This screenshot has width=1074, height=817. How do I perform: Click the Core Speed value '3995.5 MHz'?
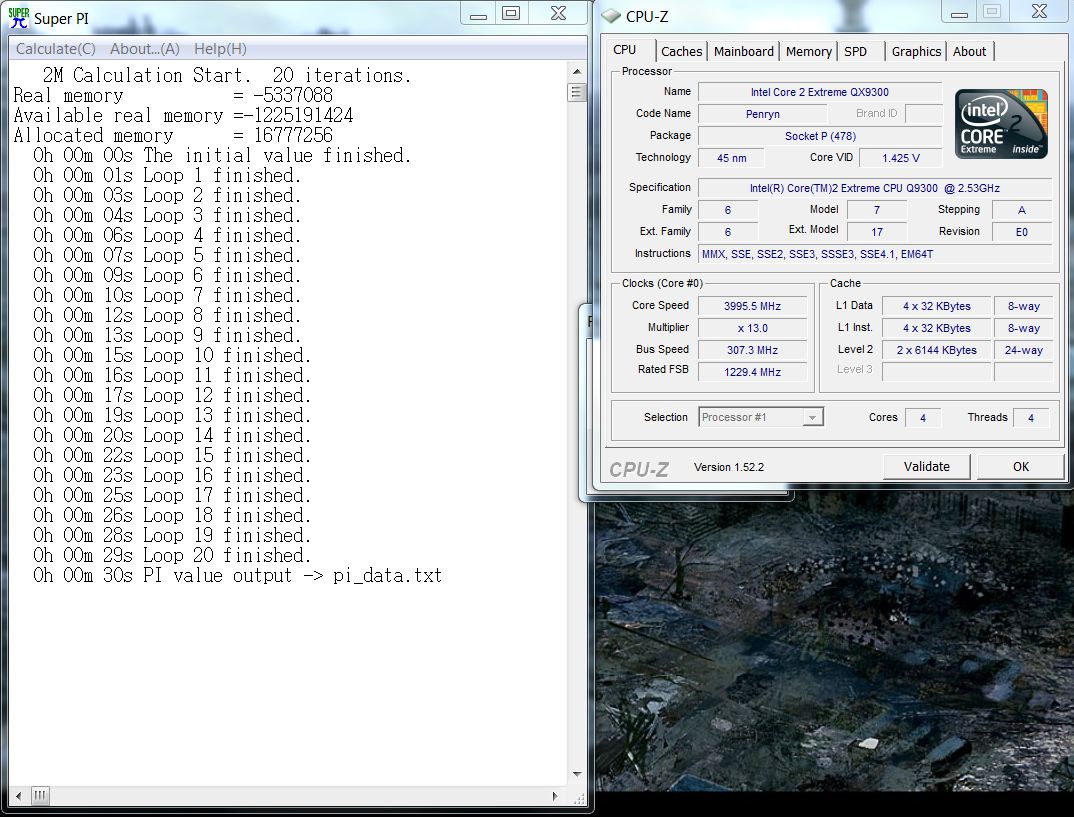coord(752,306)
